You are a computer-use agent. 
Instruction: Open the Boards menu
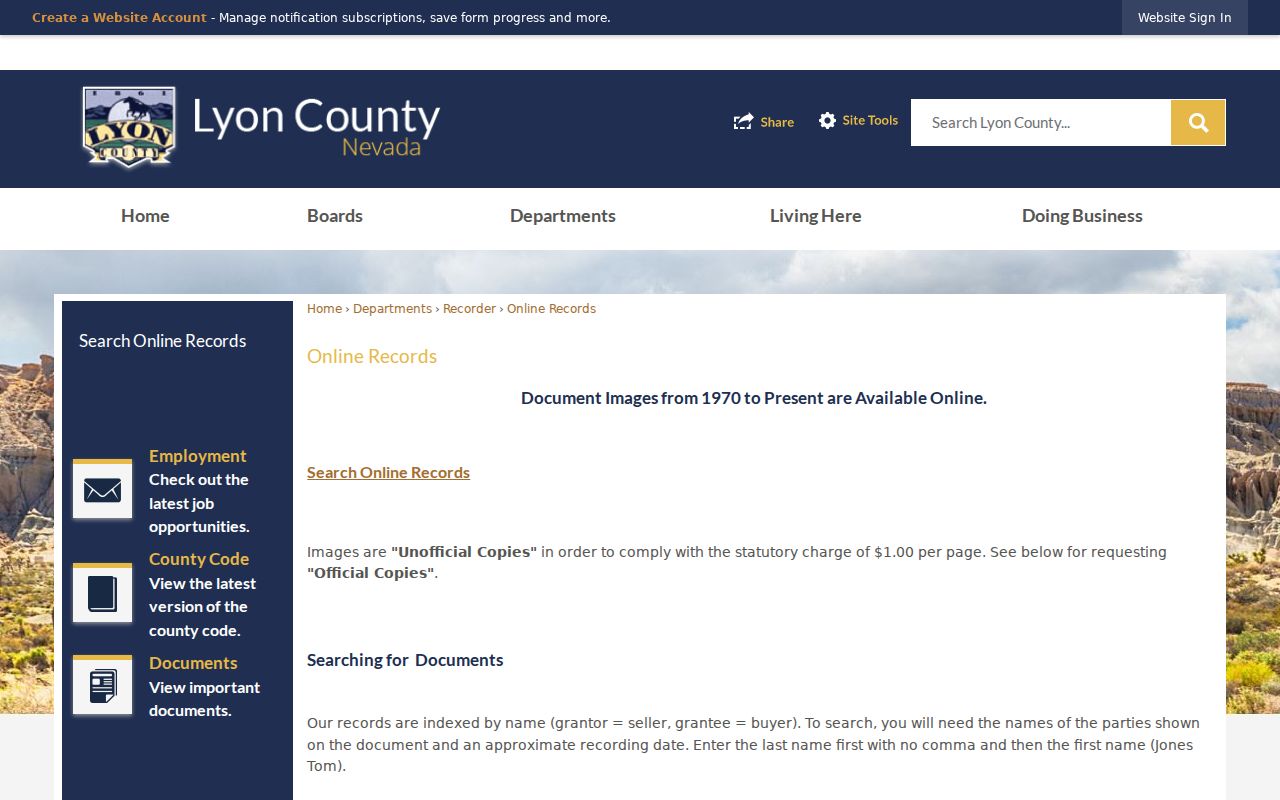[x=335, y=215]
